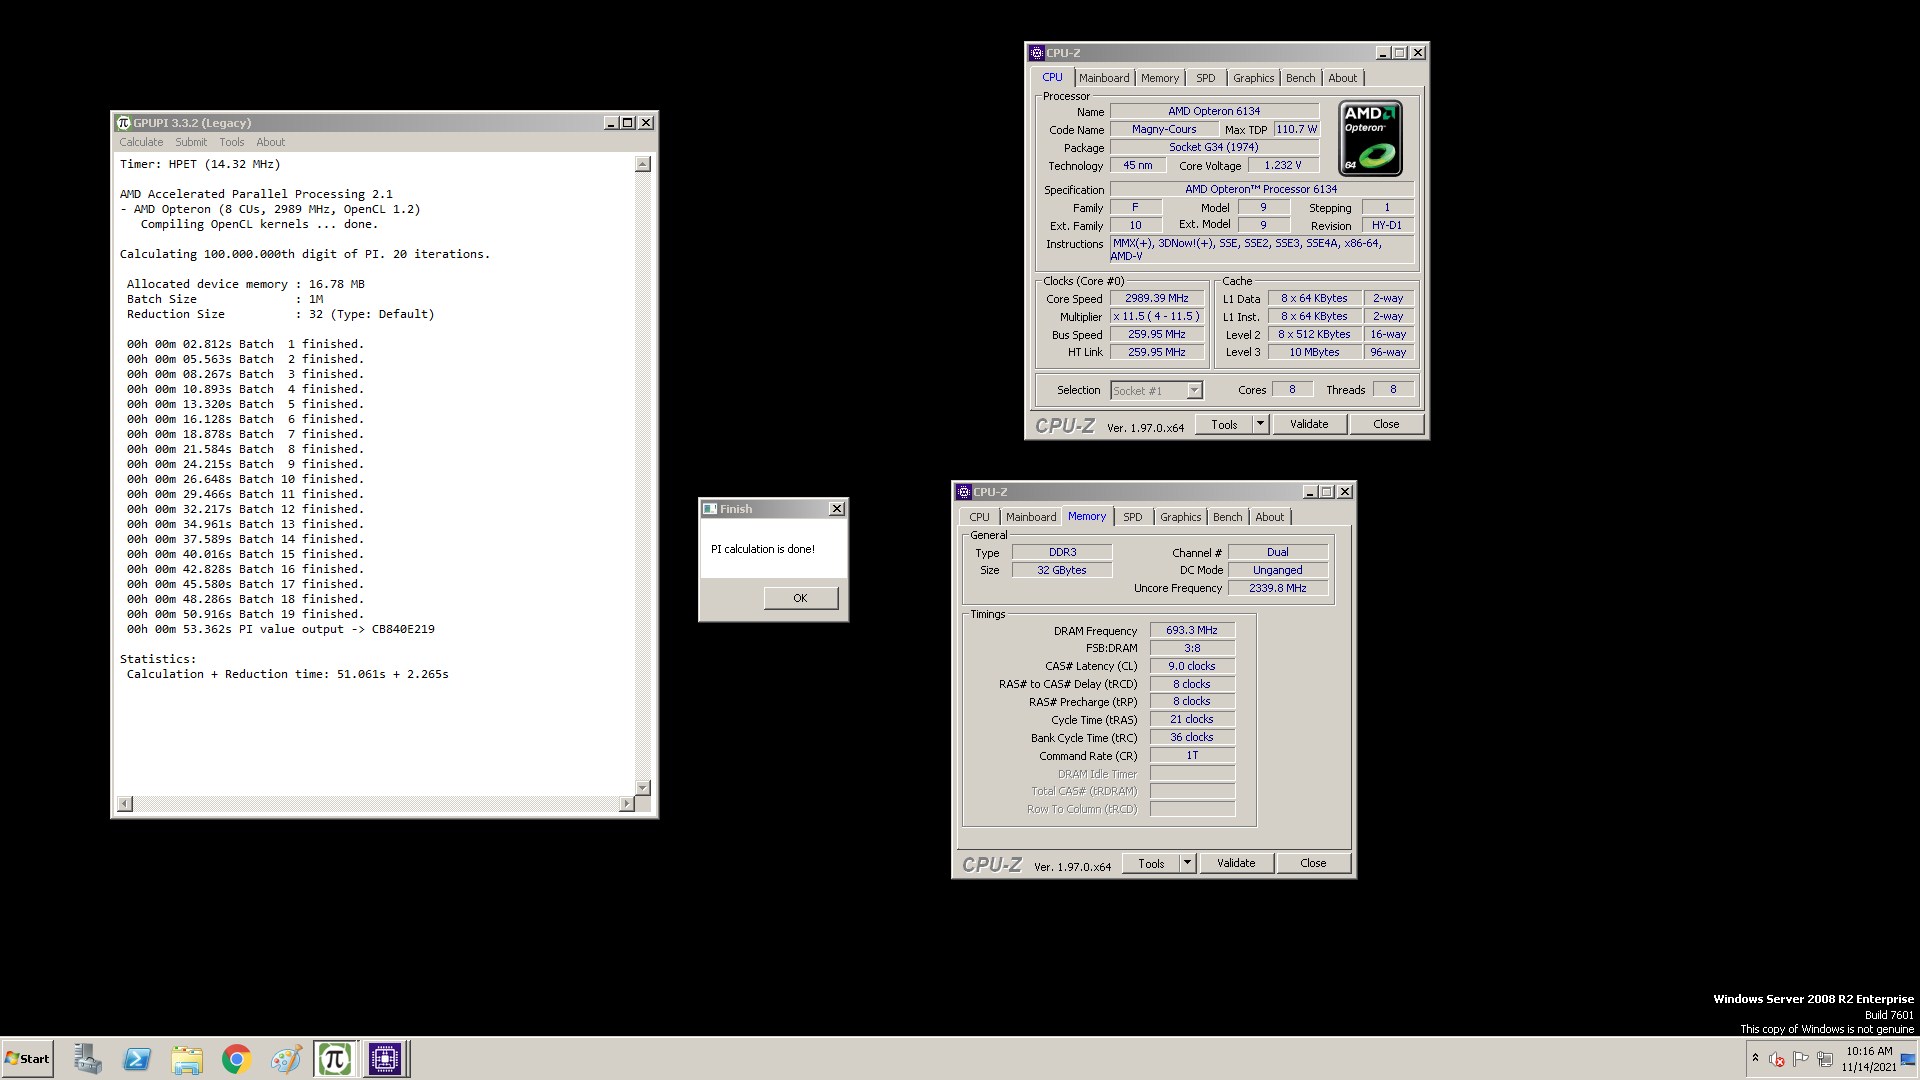
Task: Select Memory tab in lower CPU-Z window
Action: [1087, 516]
